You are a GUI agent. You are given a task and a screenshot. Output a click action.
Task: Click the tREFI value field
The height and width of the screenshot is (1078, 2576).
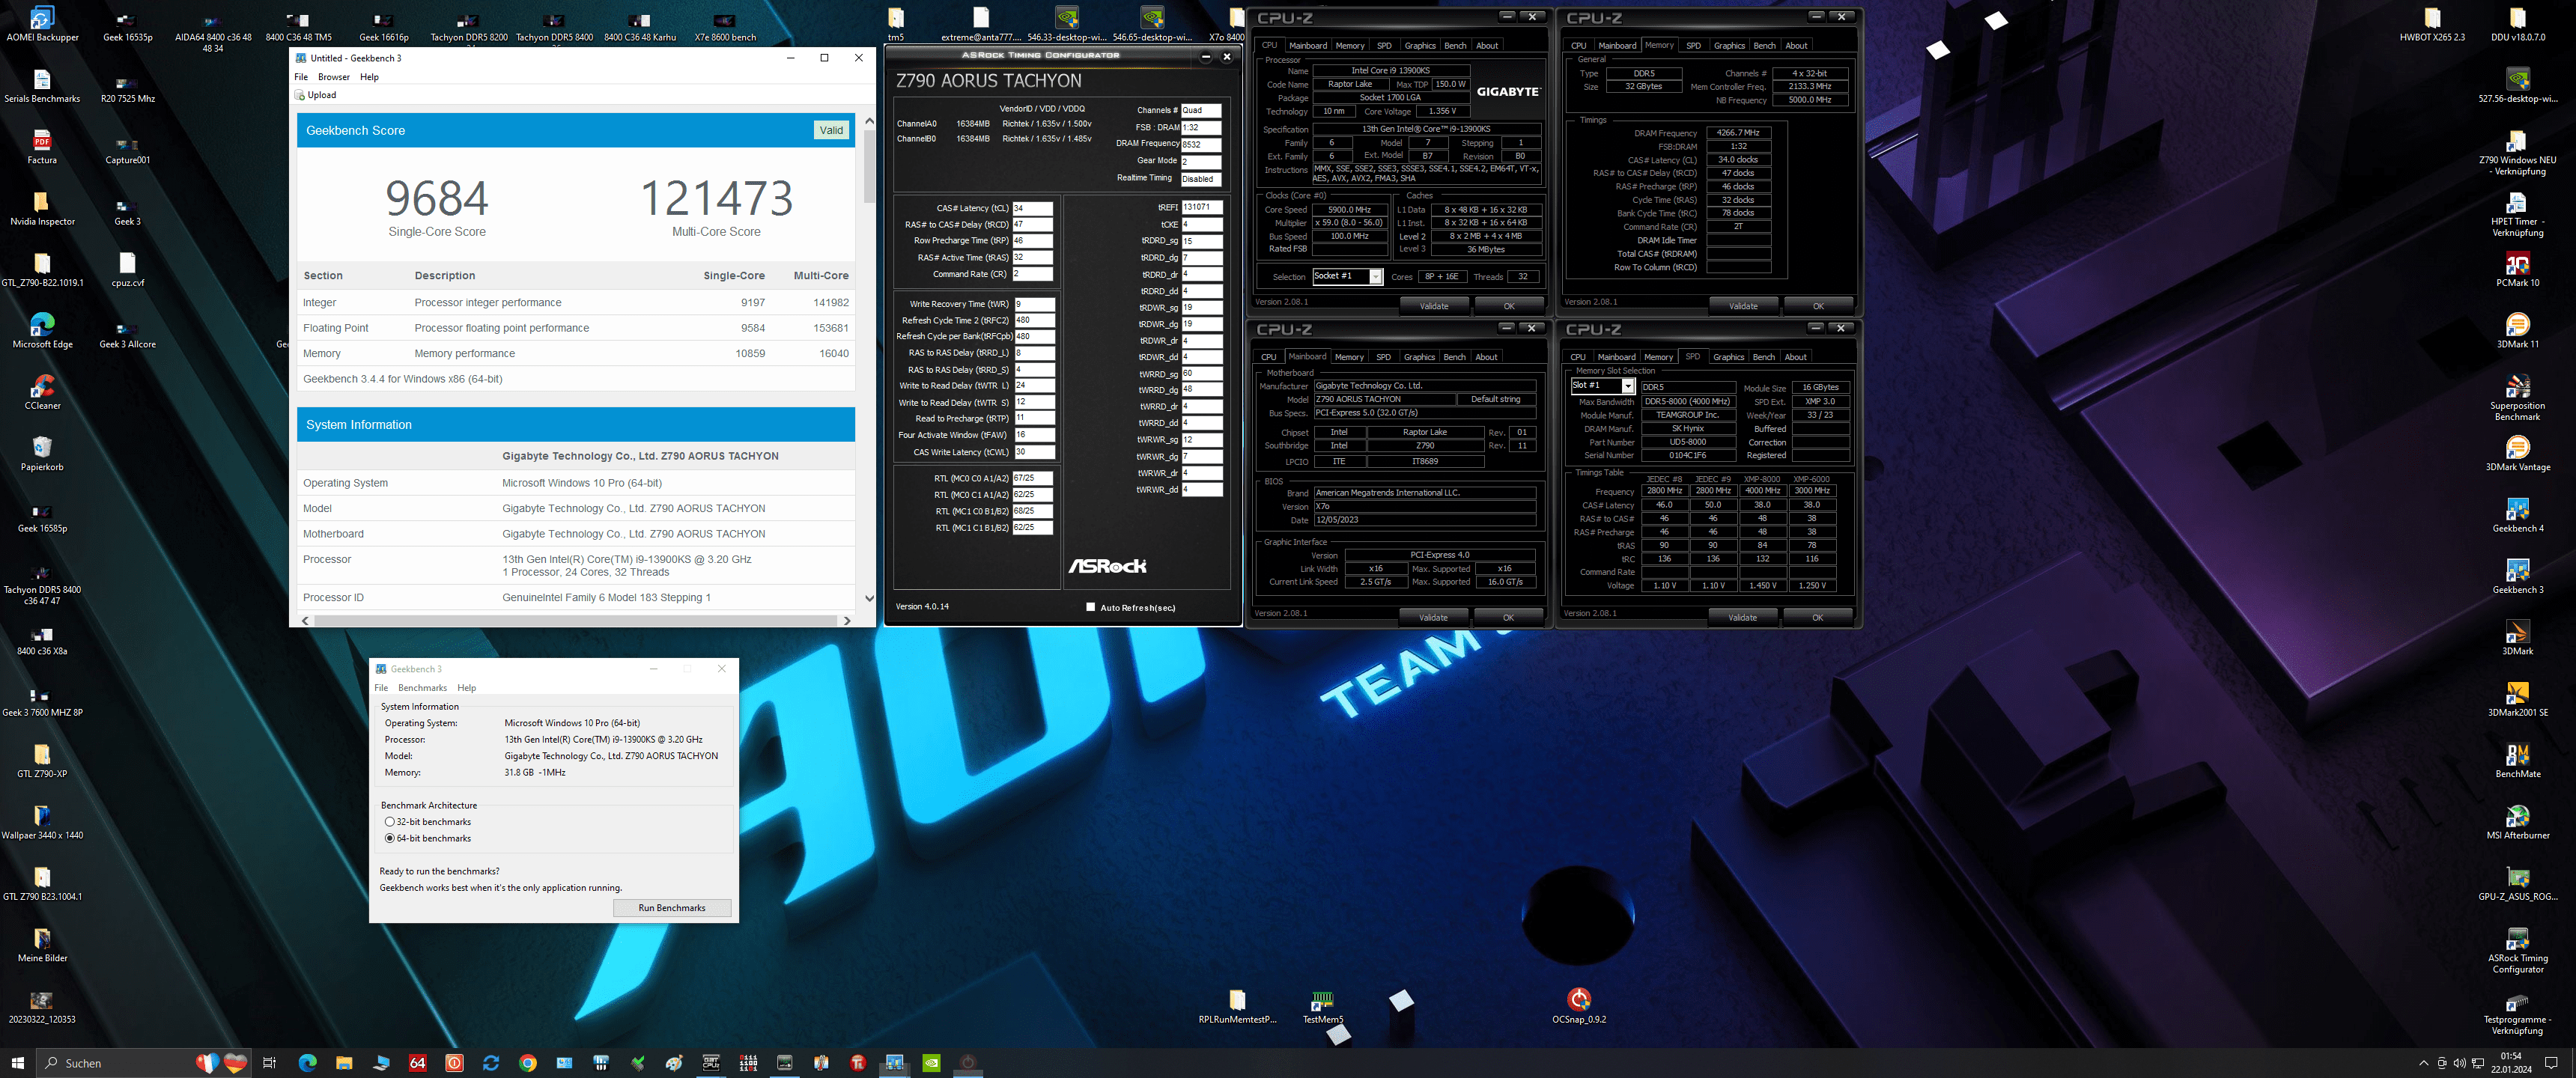coord(1202,207)
